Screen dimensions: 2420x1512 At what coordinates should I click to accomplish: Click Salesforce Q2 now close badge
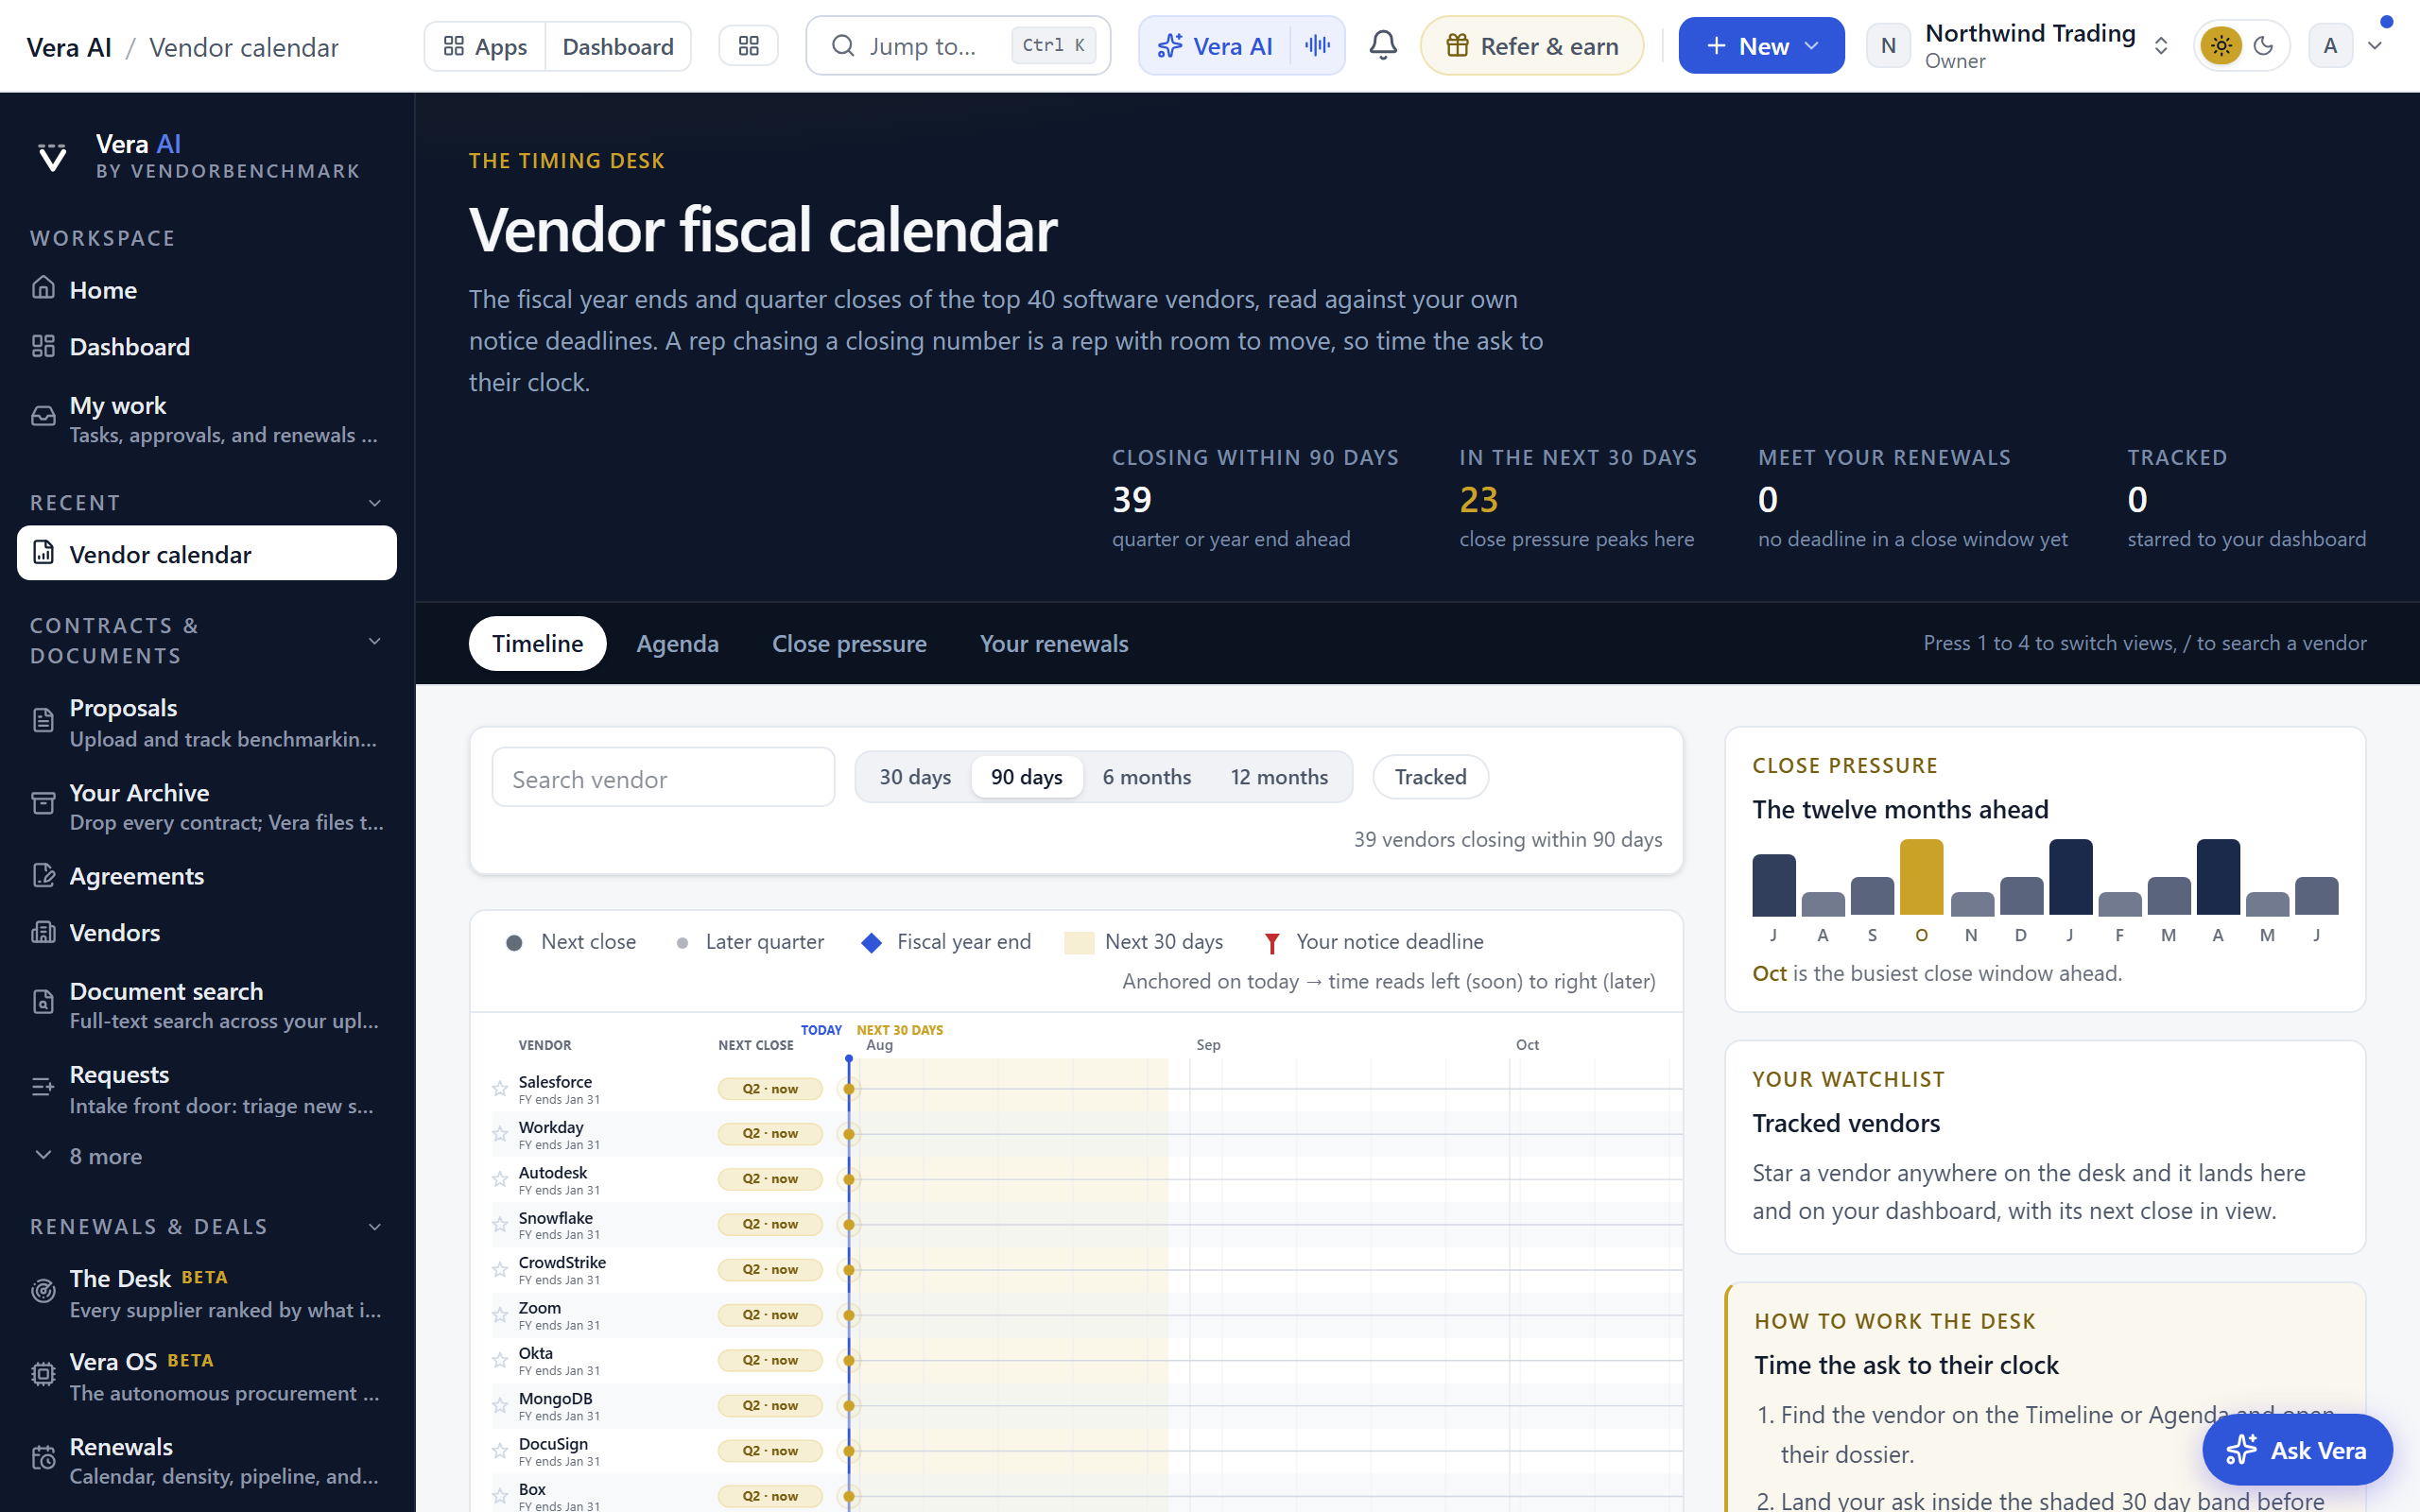pyautogui.click(x=770, y=1089)
